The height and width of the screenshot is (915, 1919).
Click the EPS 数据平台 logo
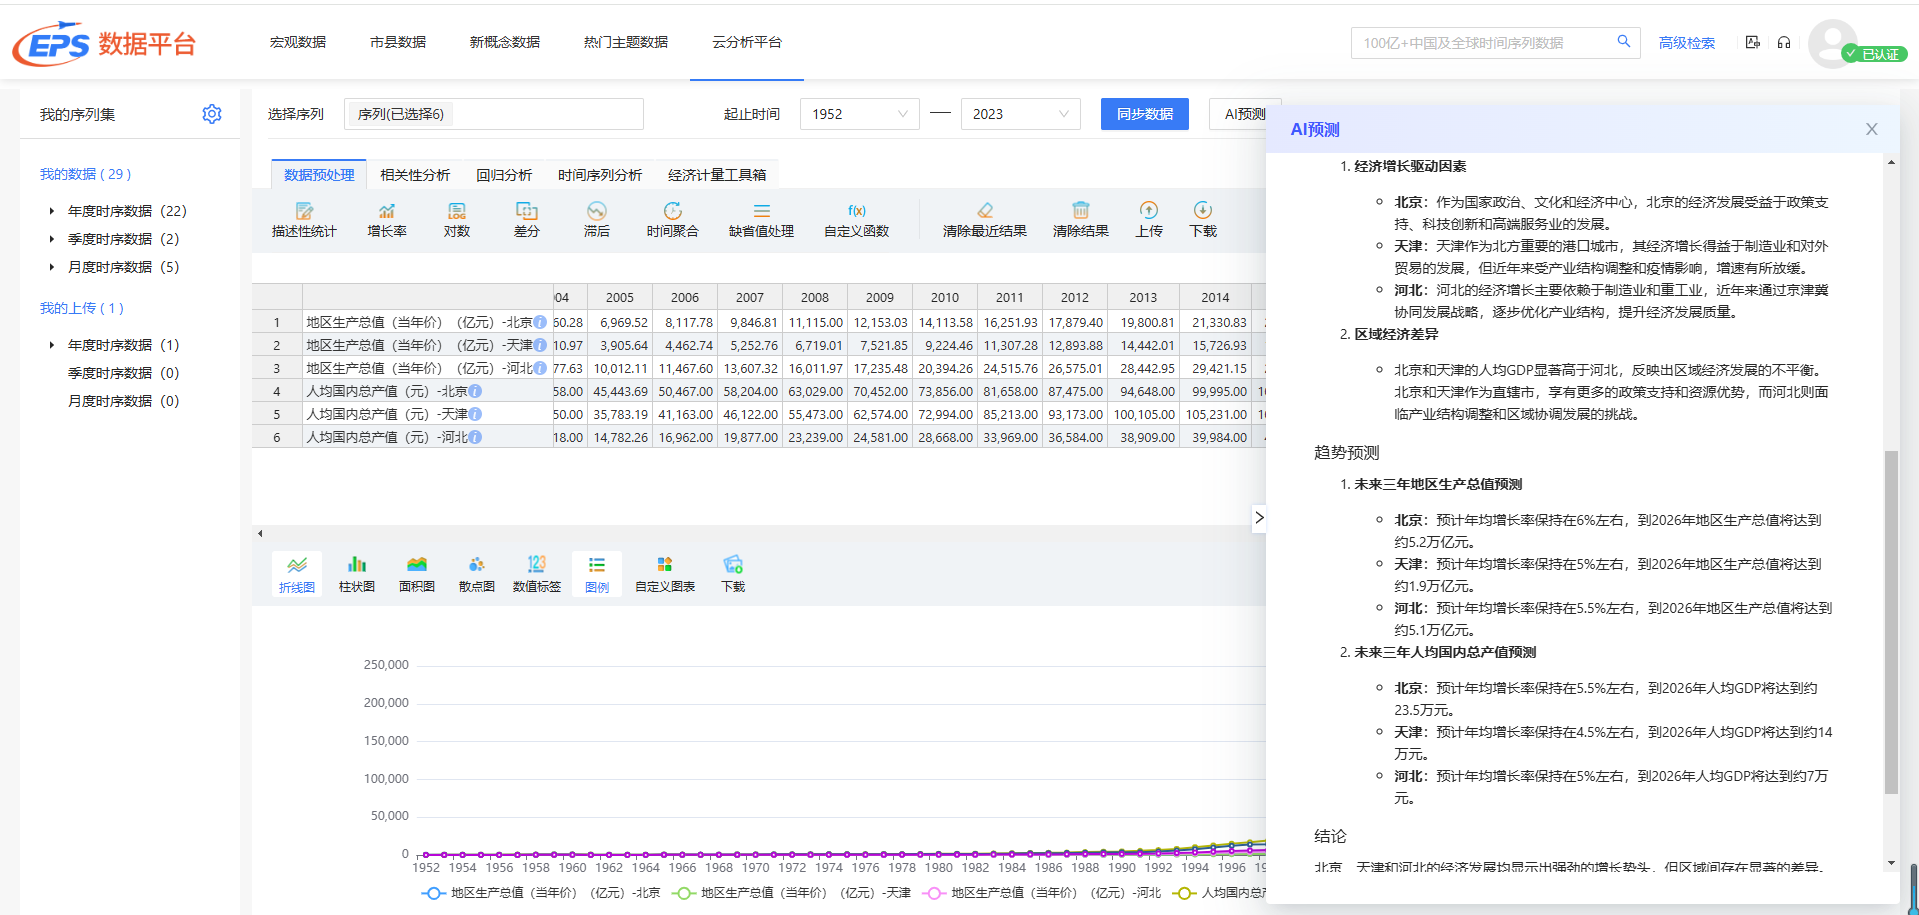[x=104, y=44]
